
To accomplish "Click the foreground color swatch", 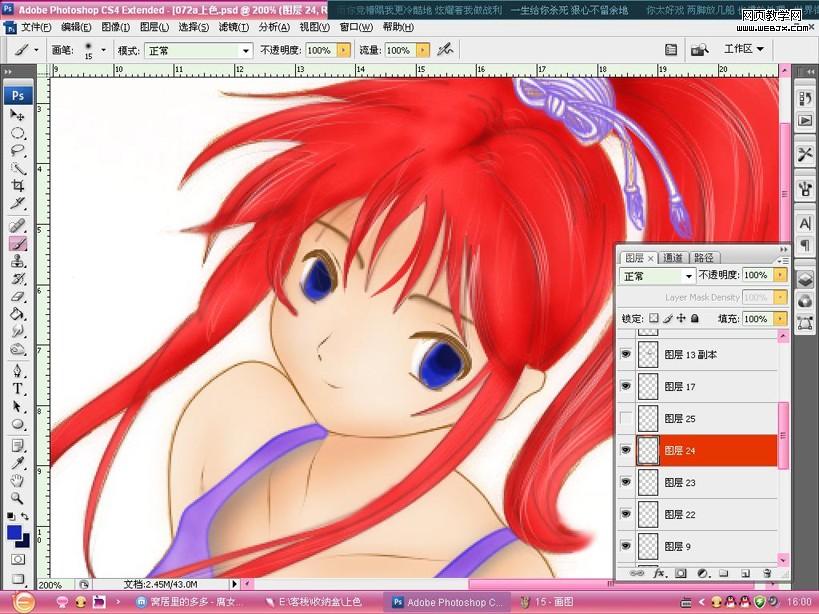I will (x=14, y=534).
